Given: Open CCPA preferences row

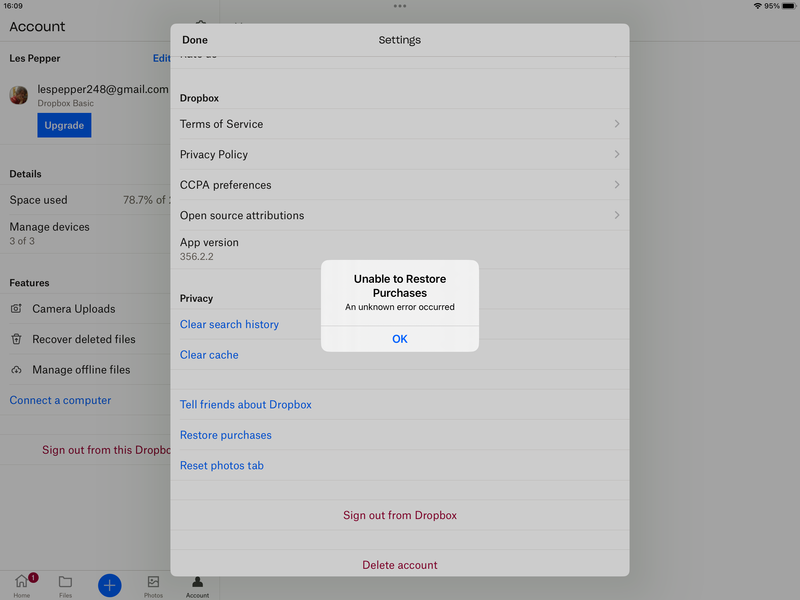Looking at the screenshot, I should (x=399, y=185).
